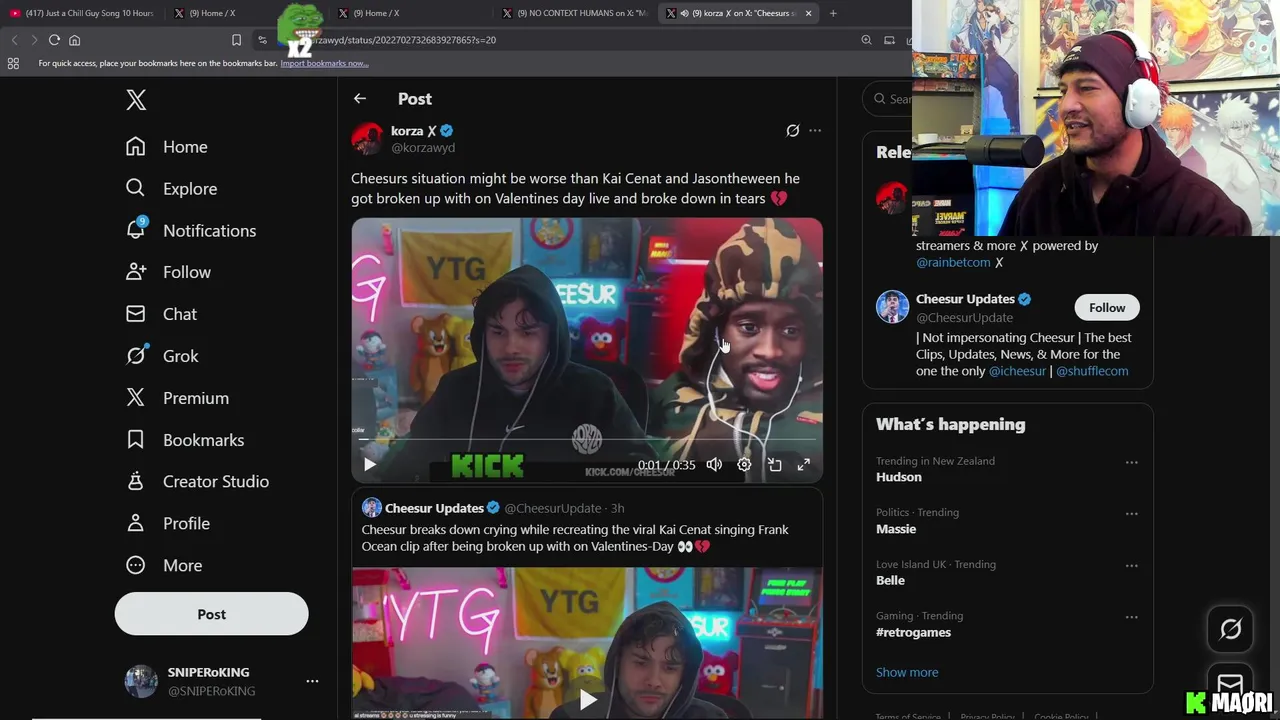Play the quoted Cheesur Updates video
This screenshot has height=720, width=1280.
coord(587,699)
